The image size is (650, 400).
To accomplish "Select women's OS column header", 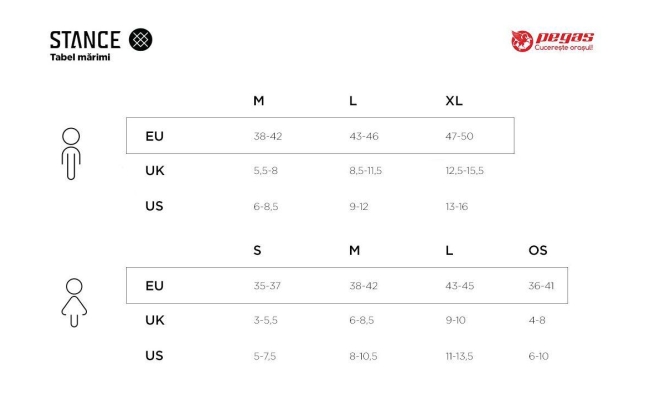I will (538, 250).
